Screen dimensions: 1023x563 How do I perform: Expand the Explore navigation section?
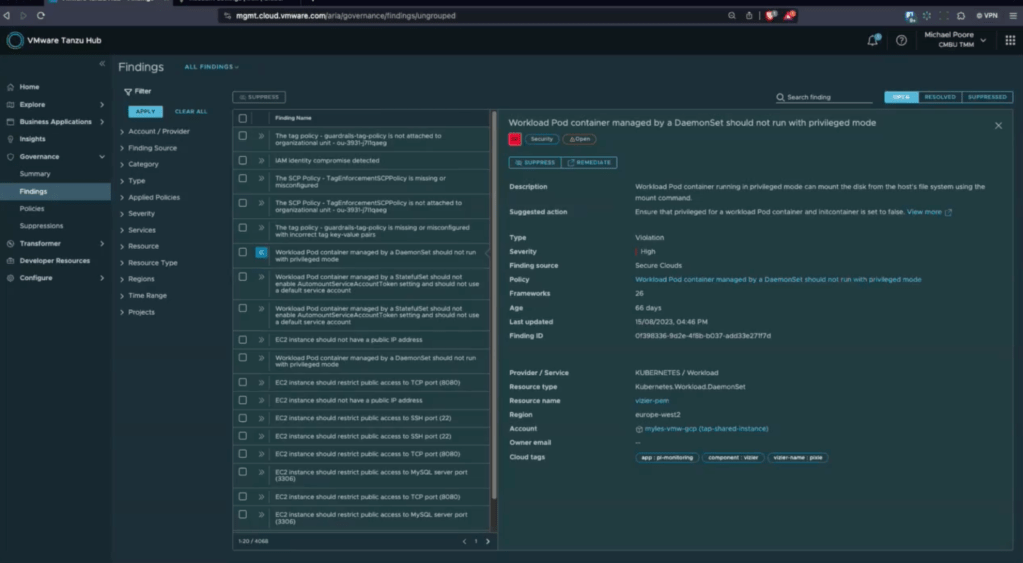pos(101,104)
